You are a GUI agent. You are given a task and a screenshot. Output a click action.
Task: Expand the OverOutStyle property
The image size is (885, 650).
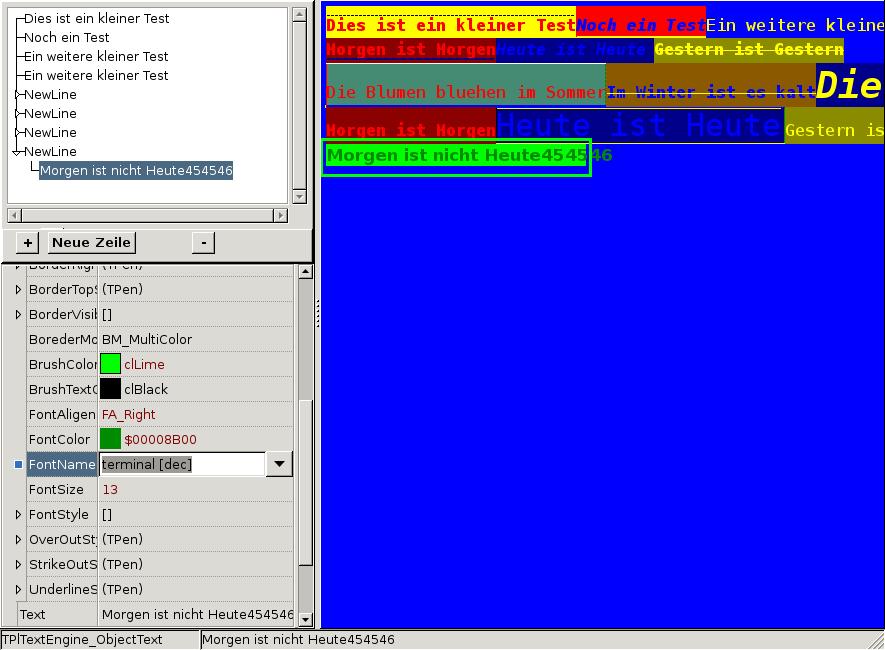18,539
